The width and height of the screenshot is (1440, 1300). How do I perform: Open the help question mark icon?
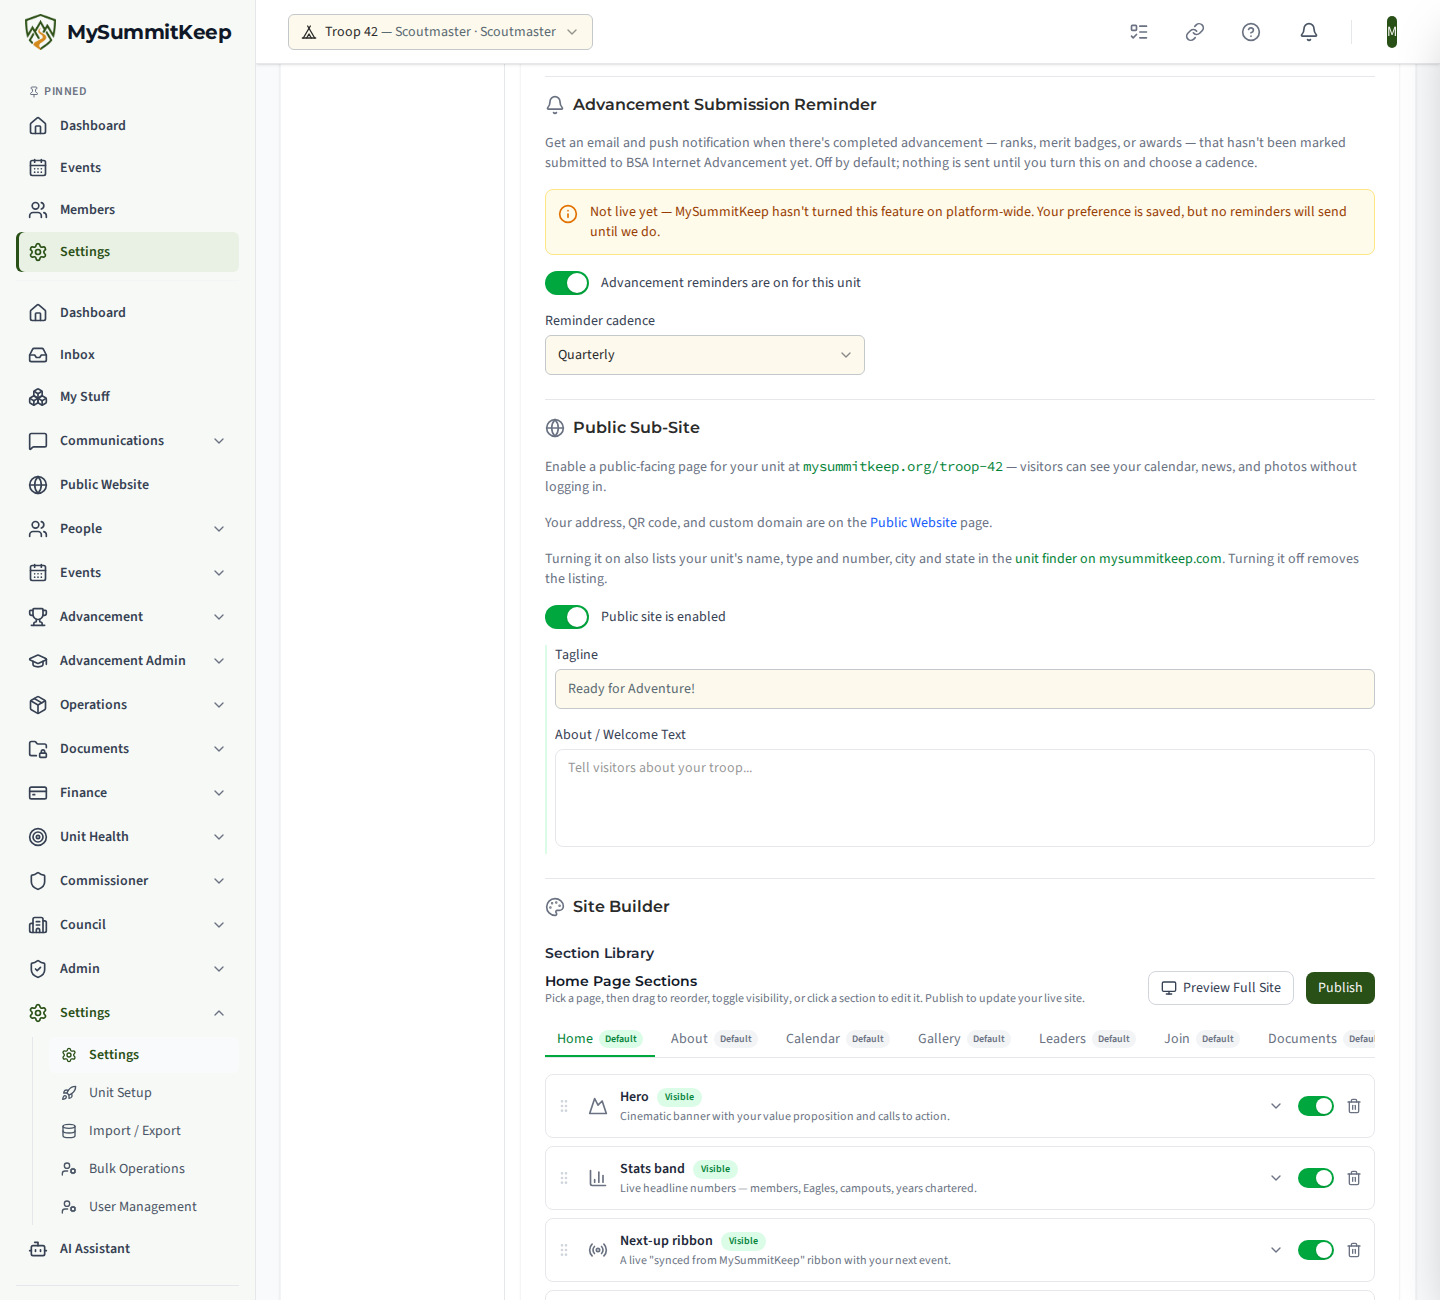tap(1251, 32)
